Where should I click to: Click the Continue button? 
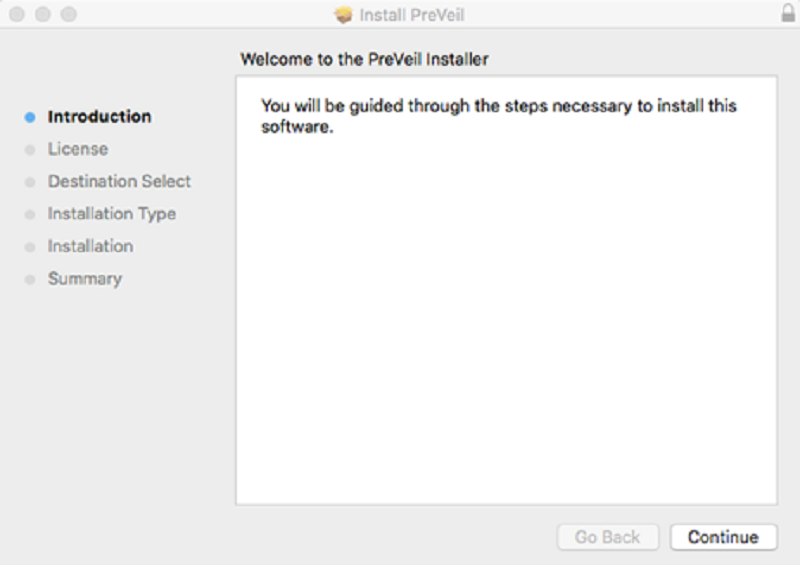coord(723,537)
